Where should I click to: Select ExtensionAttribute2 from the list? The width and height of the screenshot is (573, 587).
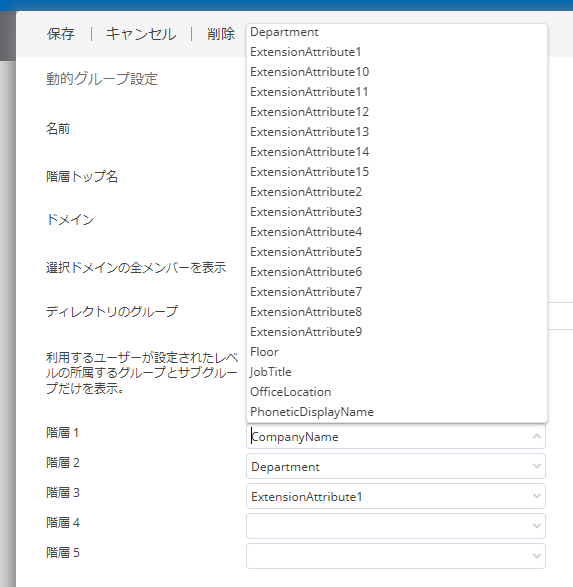point(397,192)
